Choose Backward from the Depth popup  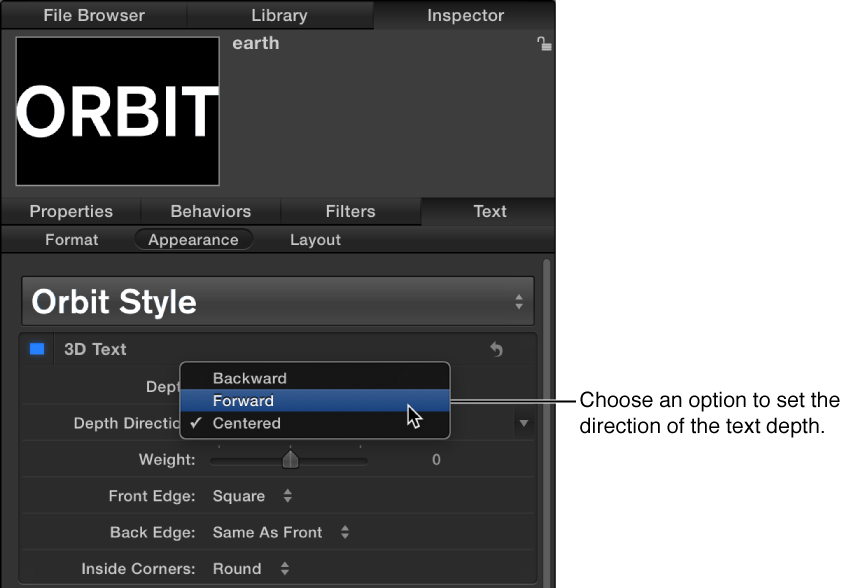click(249, 378)
